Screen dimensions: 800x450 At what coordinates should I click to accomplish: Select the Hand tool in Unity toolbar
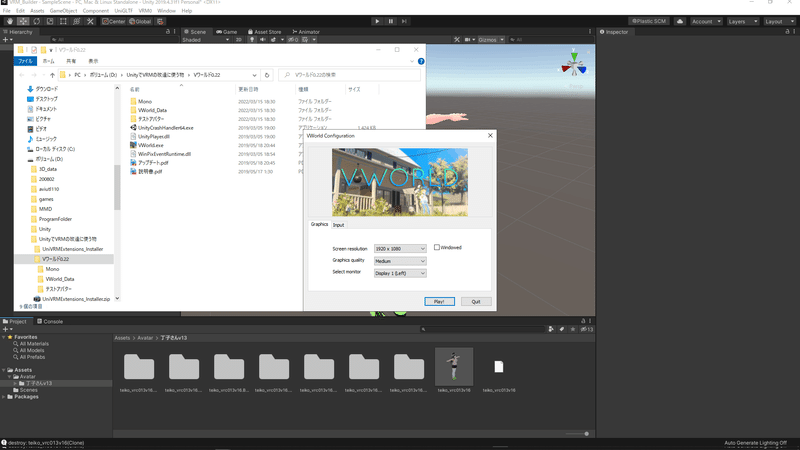(10, 21)
